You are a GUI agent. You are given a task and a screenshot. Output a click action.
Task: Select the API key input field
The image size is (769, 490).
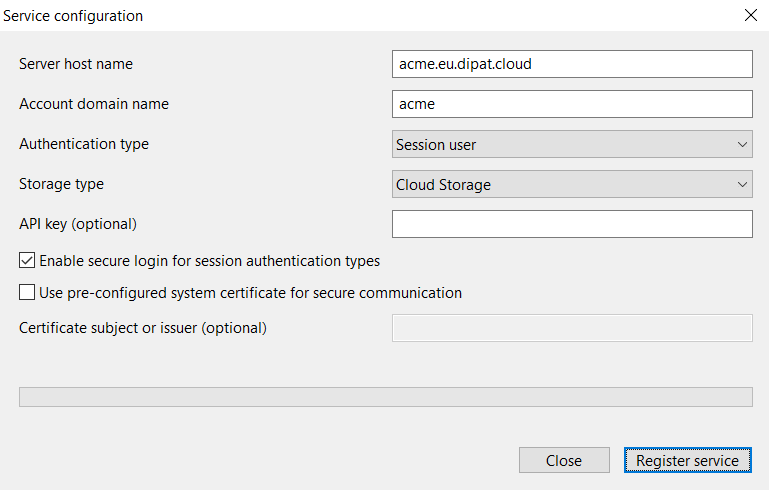pyautogui.click(x=571, y=224)
